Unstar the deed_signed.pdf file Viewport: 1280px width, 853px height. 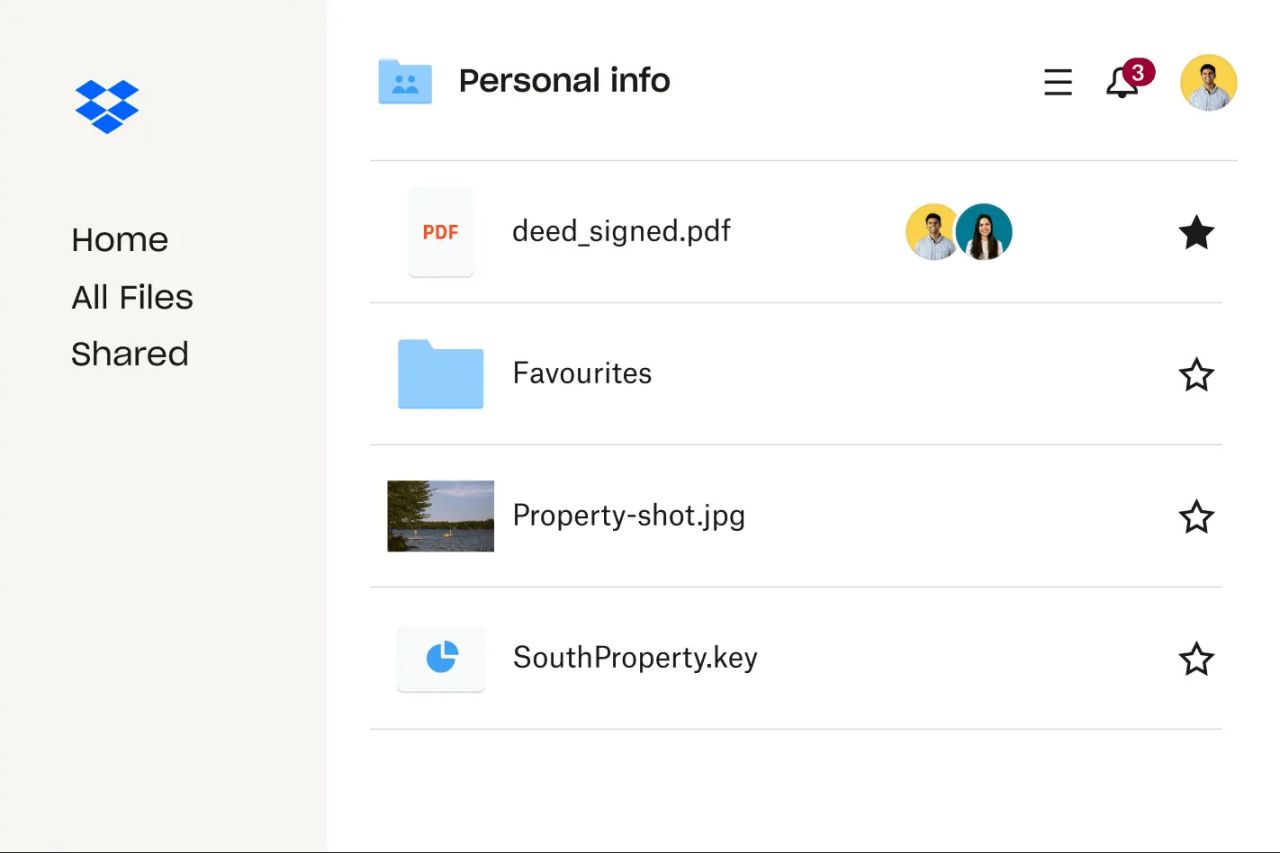1196,232
